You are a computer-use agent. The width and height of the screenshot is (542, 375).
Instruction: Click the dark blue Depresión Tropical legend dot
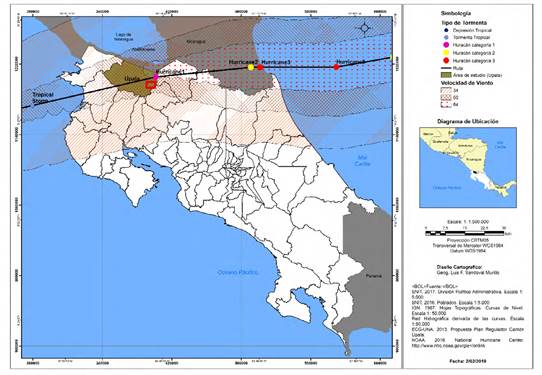[446, 30]
